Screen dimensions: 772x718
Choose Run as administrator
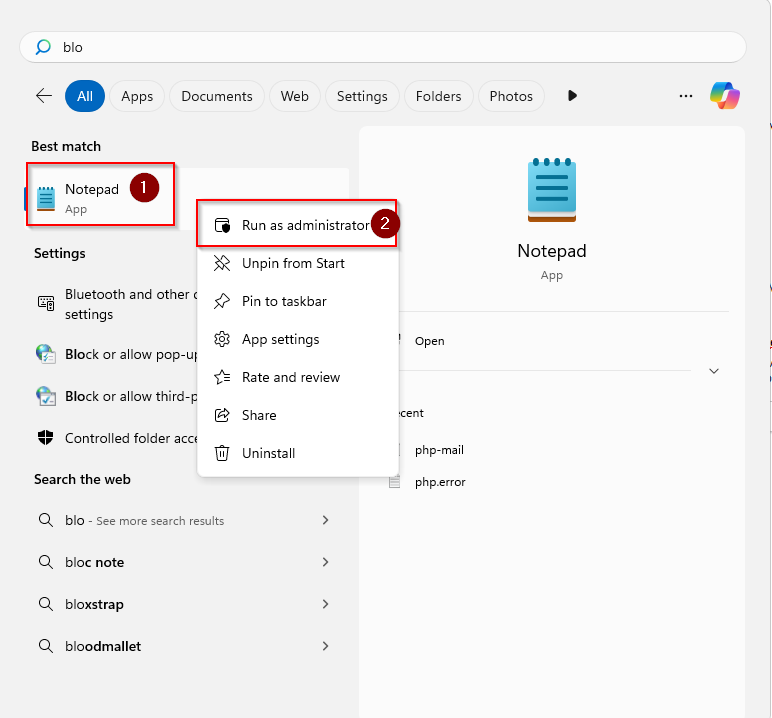(x=297, y=225)
